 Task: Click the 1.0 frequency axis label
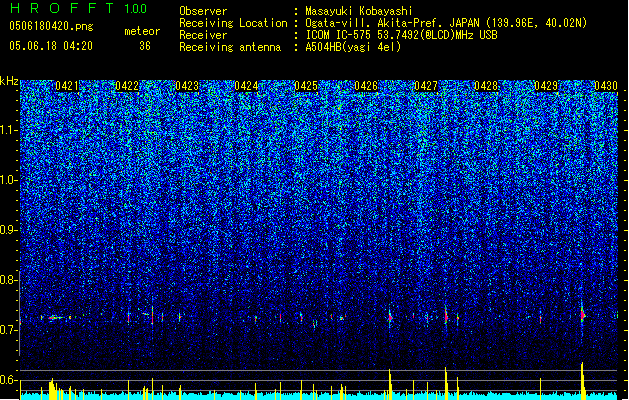pyautogui.click(x=8, y=180)
